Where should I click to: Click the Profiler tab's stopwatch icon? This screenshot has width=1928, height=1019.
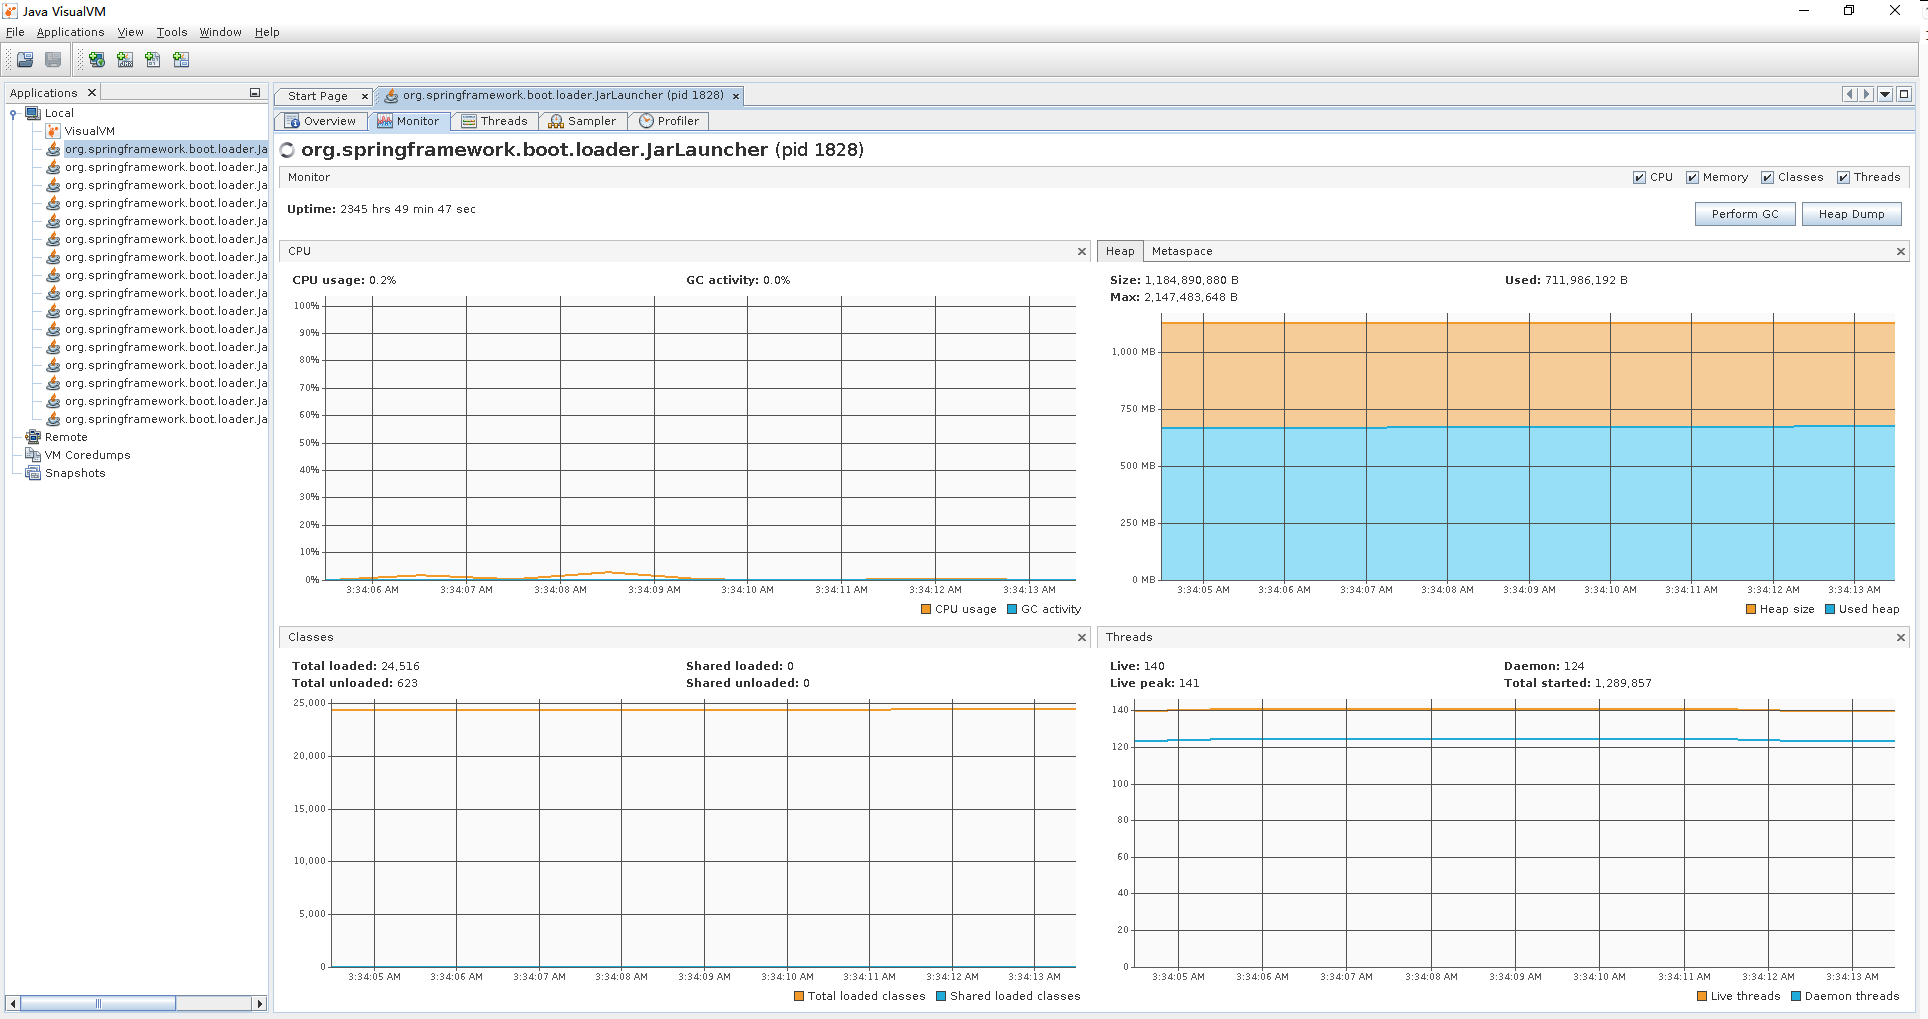click(646, 121)
